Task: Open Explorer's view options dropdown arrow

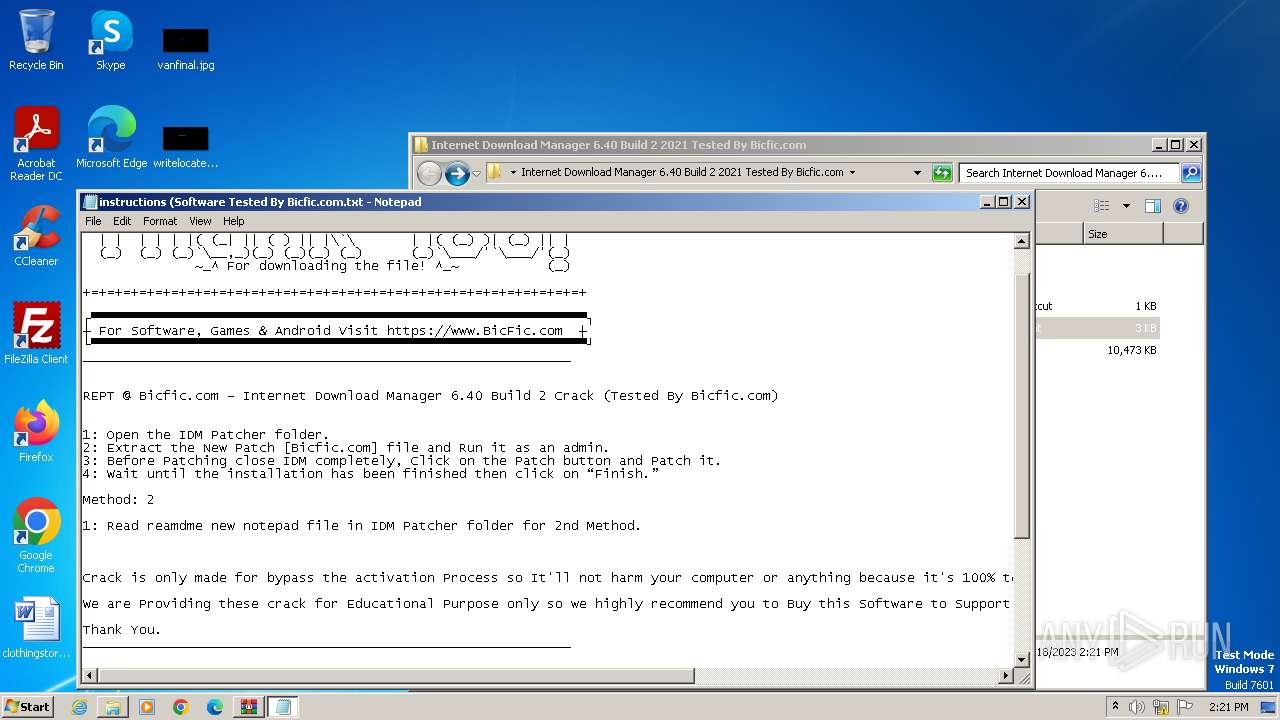Action: click(1126, 206)
